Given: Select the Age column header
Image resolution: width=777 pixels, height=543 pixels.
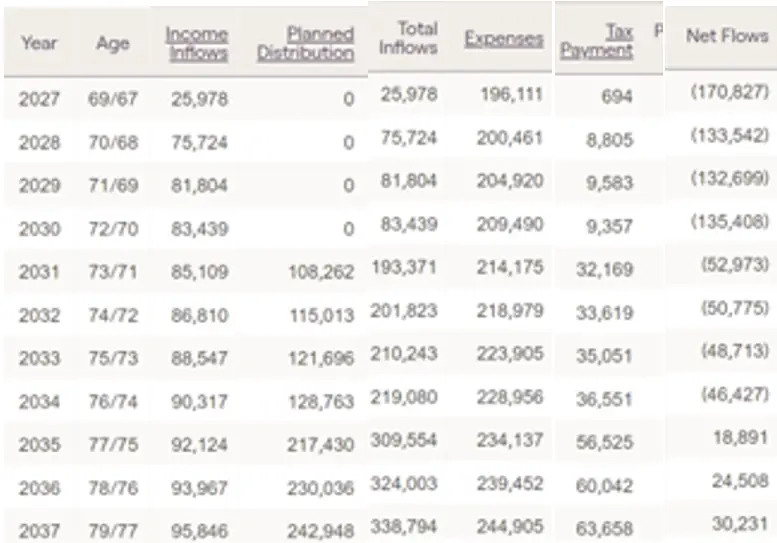Looking at the screenshot, I should (x=113, y=44).
